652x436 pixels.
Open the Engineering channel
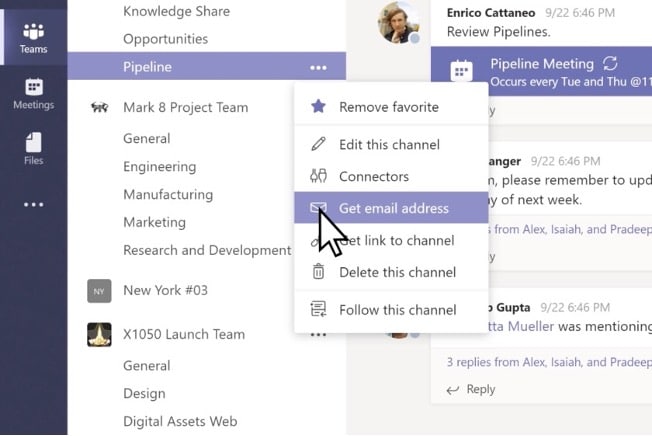(160, 167)
